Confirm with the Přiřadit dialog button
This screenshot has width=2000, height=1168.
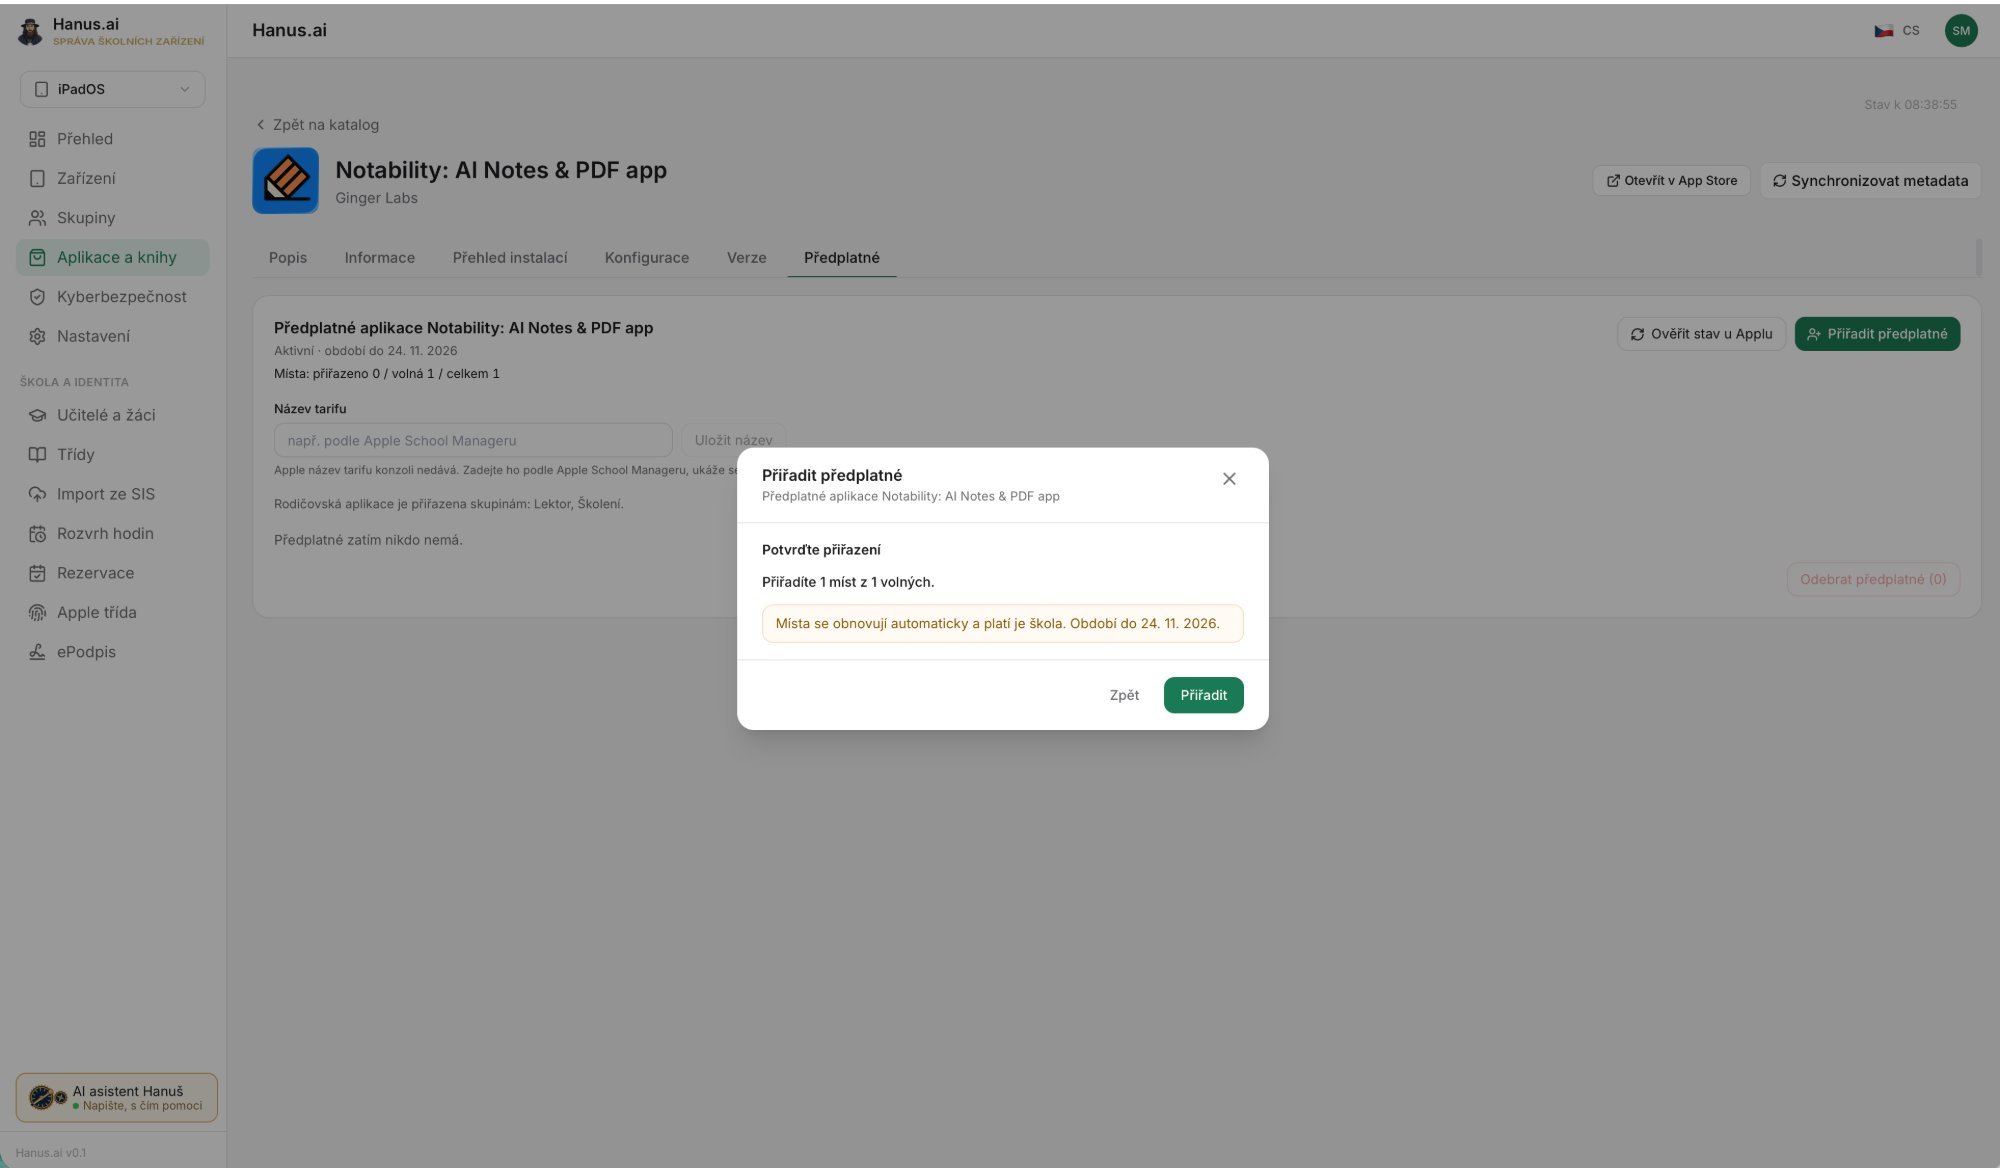(1203, 695)
